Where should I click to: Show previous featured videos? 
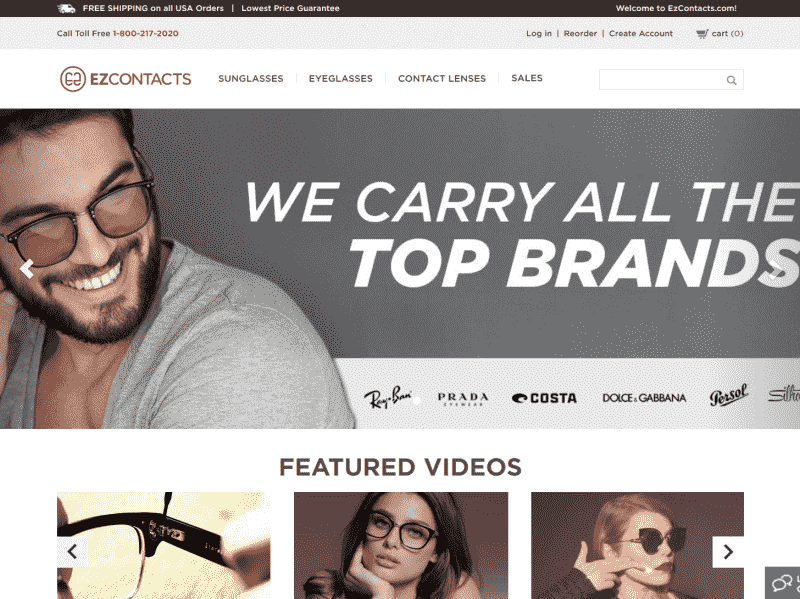tap(72, 552)
